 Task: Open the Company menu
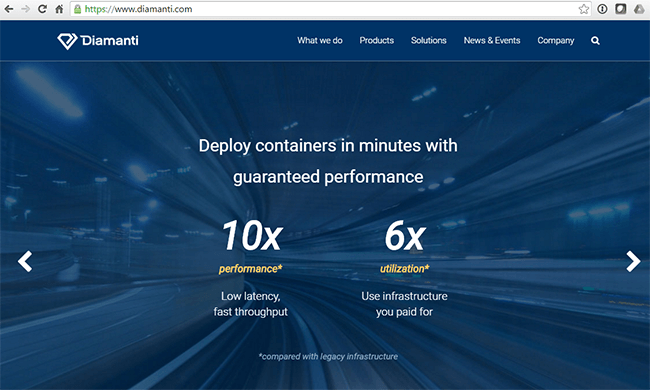[x=555, y=41]
